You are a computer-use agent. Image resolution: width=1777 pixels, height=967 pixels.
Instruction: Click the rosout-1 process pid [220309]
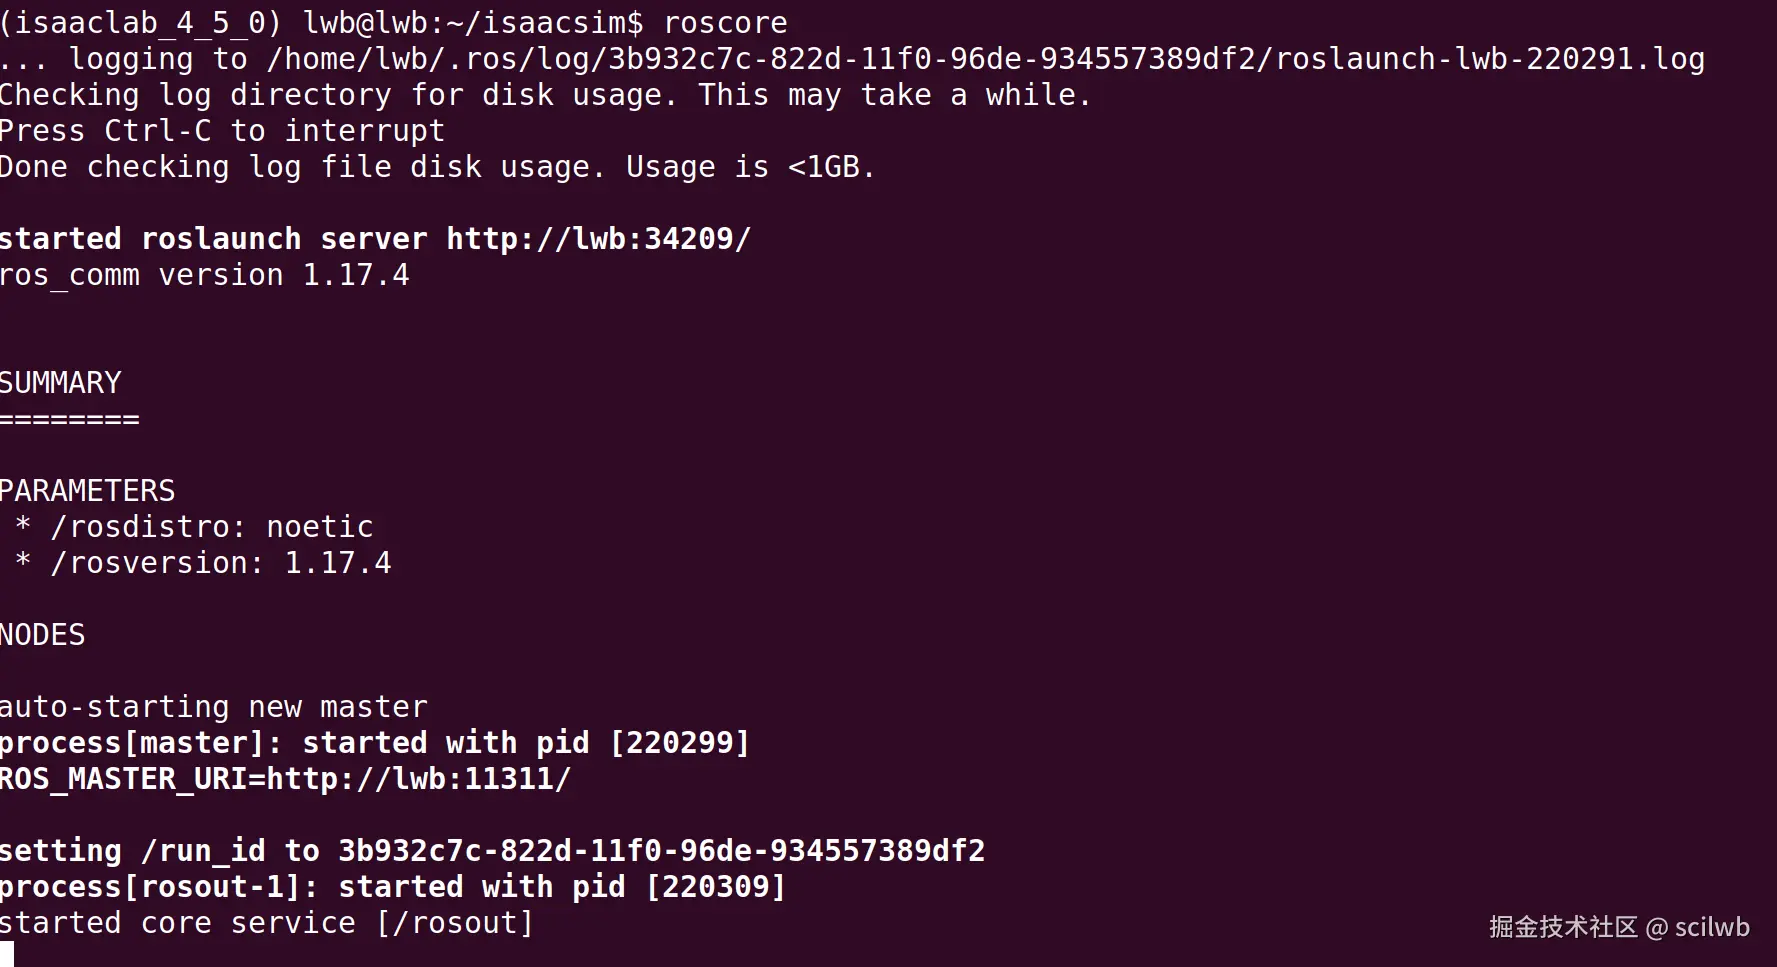[x=716, y=887]
